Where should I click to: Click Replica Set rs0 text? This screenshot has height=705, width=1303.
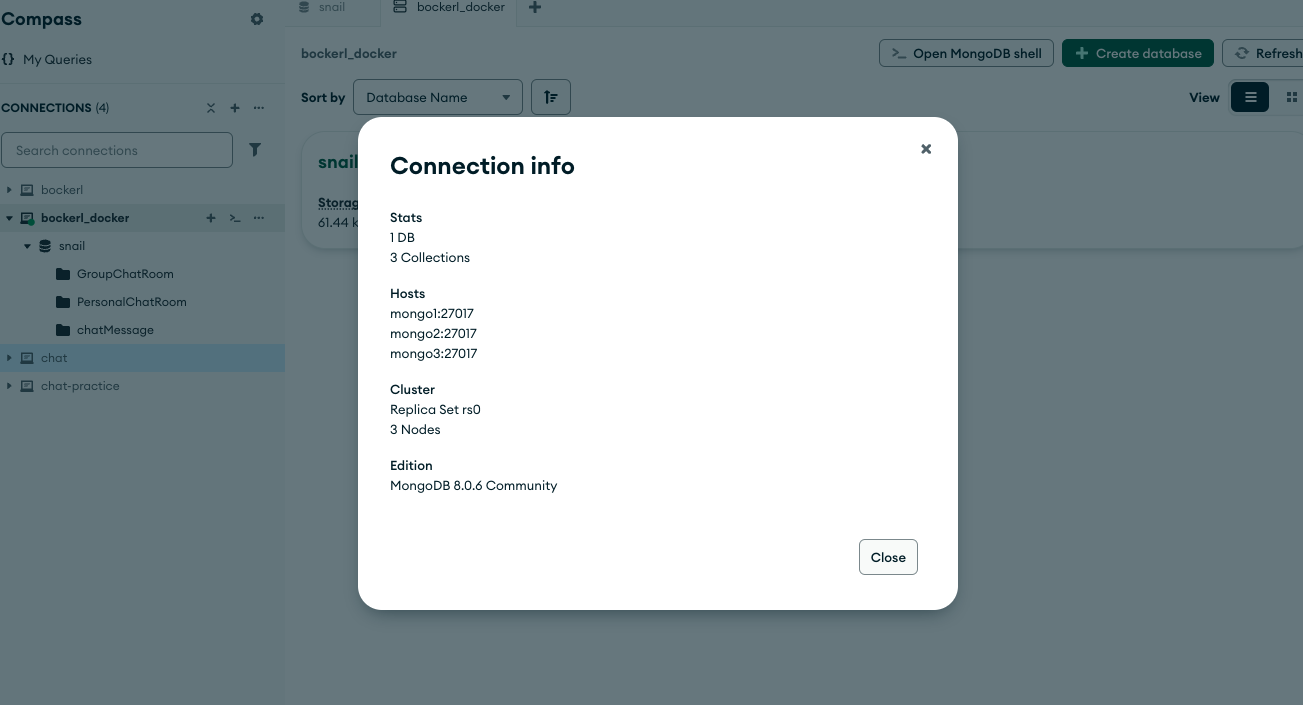pyautogui.click(x=435, y=410)
